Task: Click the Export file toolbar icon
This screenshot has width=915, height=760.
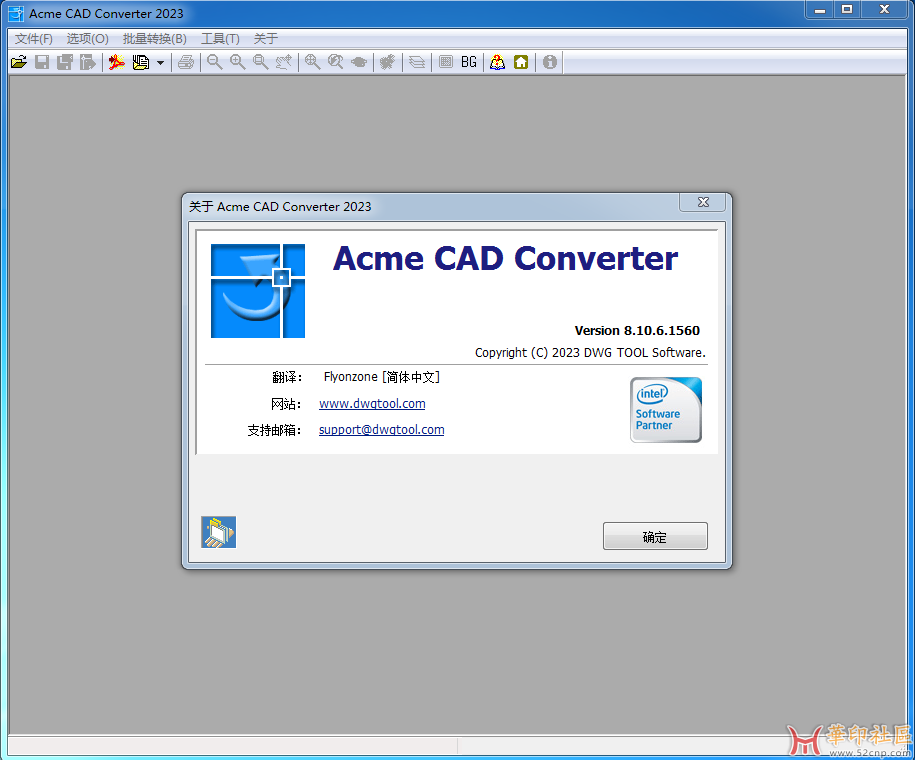Action: pyautogui.click(x=88, y=62)
